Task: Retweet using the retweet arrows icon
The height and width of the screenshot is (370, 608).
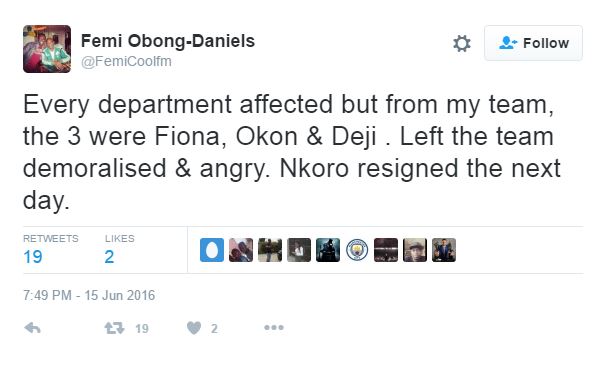Action: coord(114,328)
